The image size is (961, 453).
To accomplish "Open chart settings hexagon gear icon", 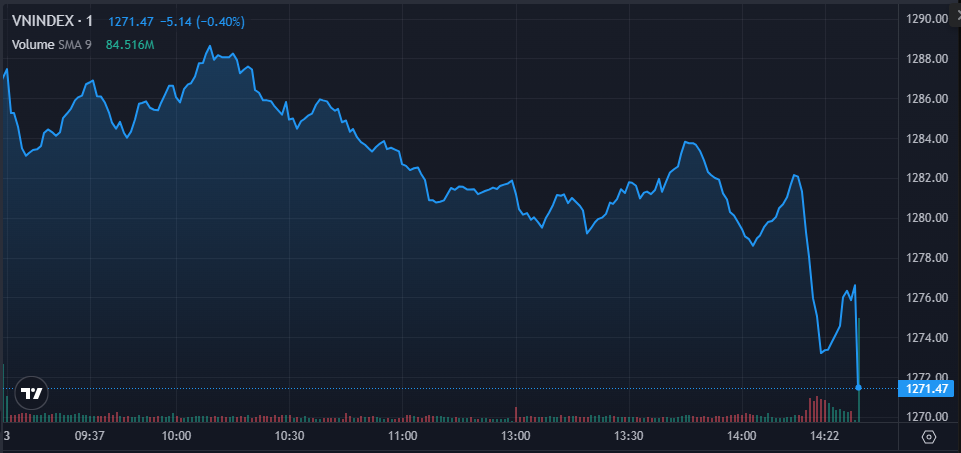I will (929, 437).
